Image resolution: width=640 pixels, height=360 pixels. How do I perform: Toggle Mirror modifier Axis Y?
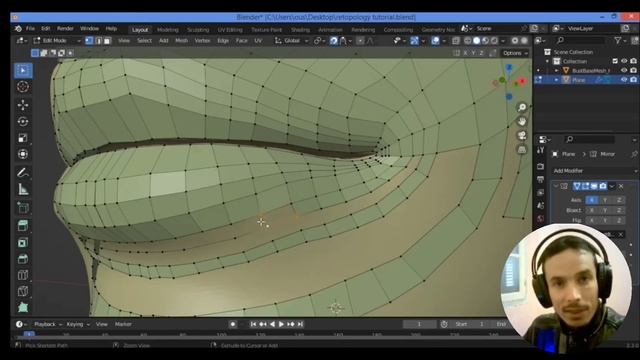pyautogui.click(x=605, y=200)
